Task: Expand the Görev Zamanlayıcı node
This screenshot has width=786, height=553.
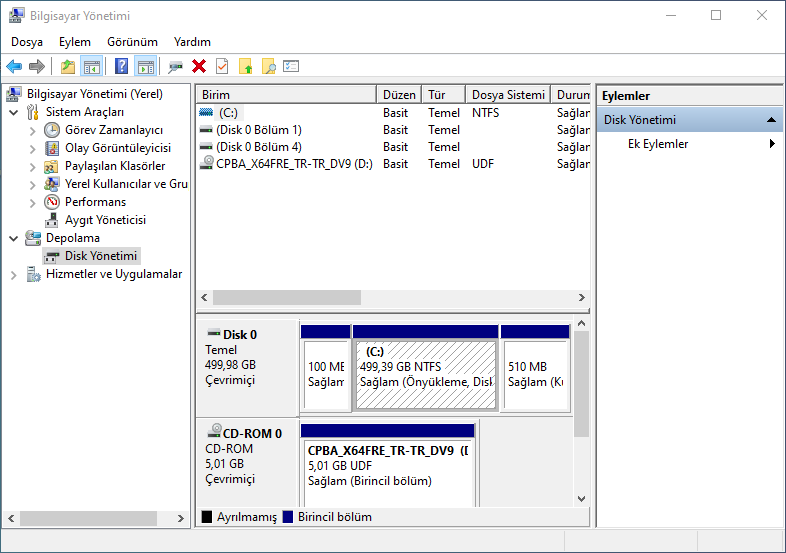Action: pyautogui.click(x=33, y=131)
